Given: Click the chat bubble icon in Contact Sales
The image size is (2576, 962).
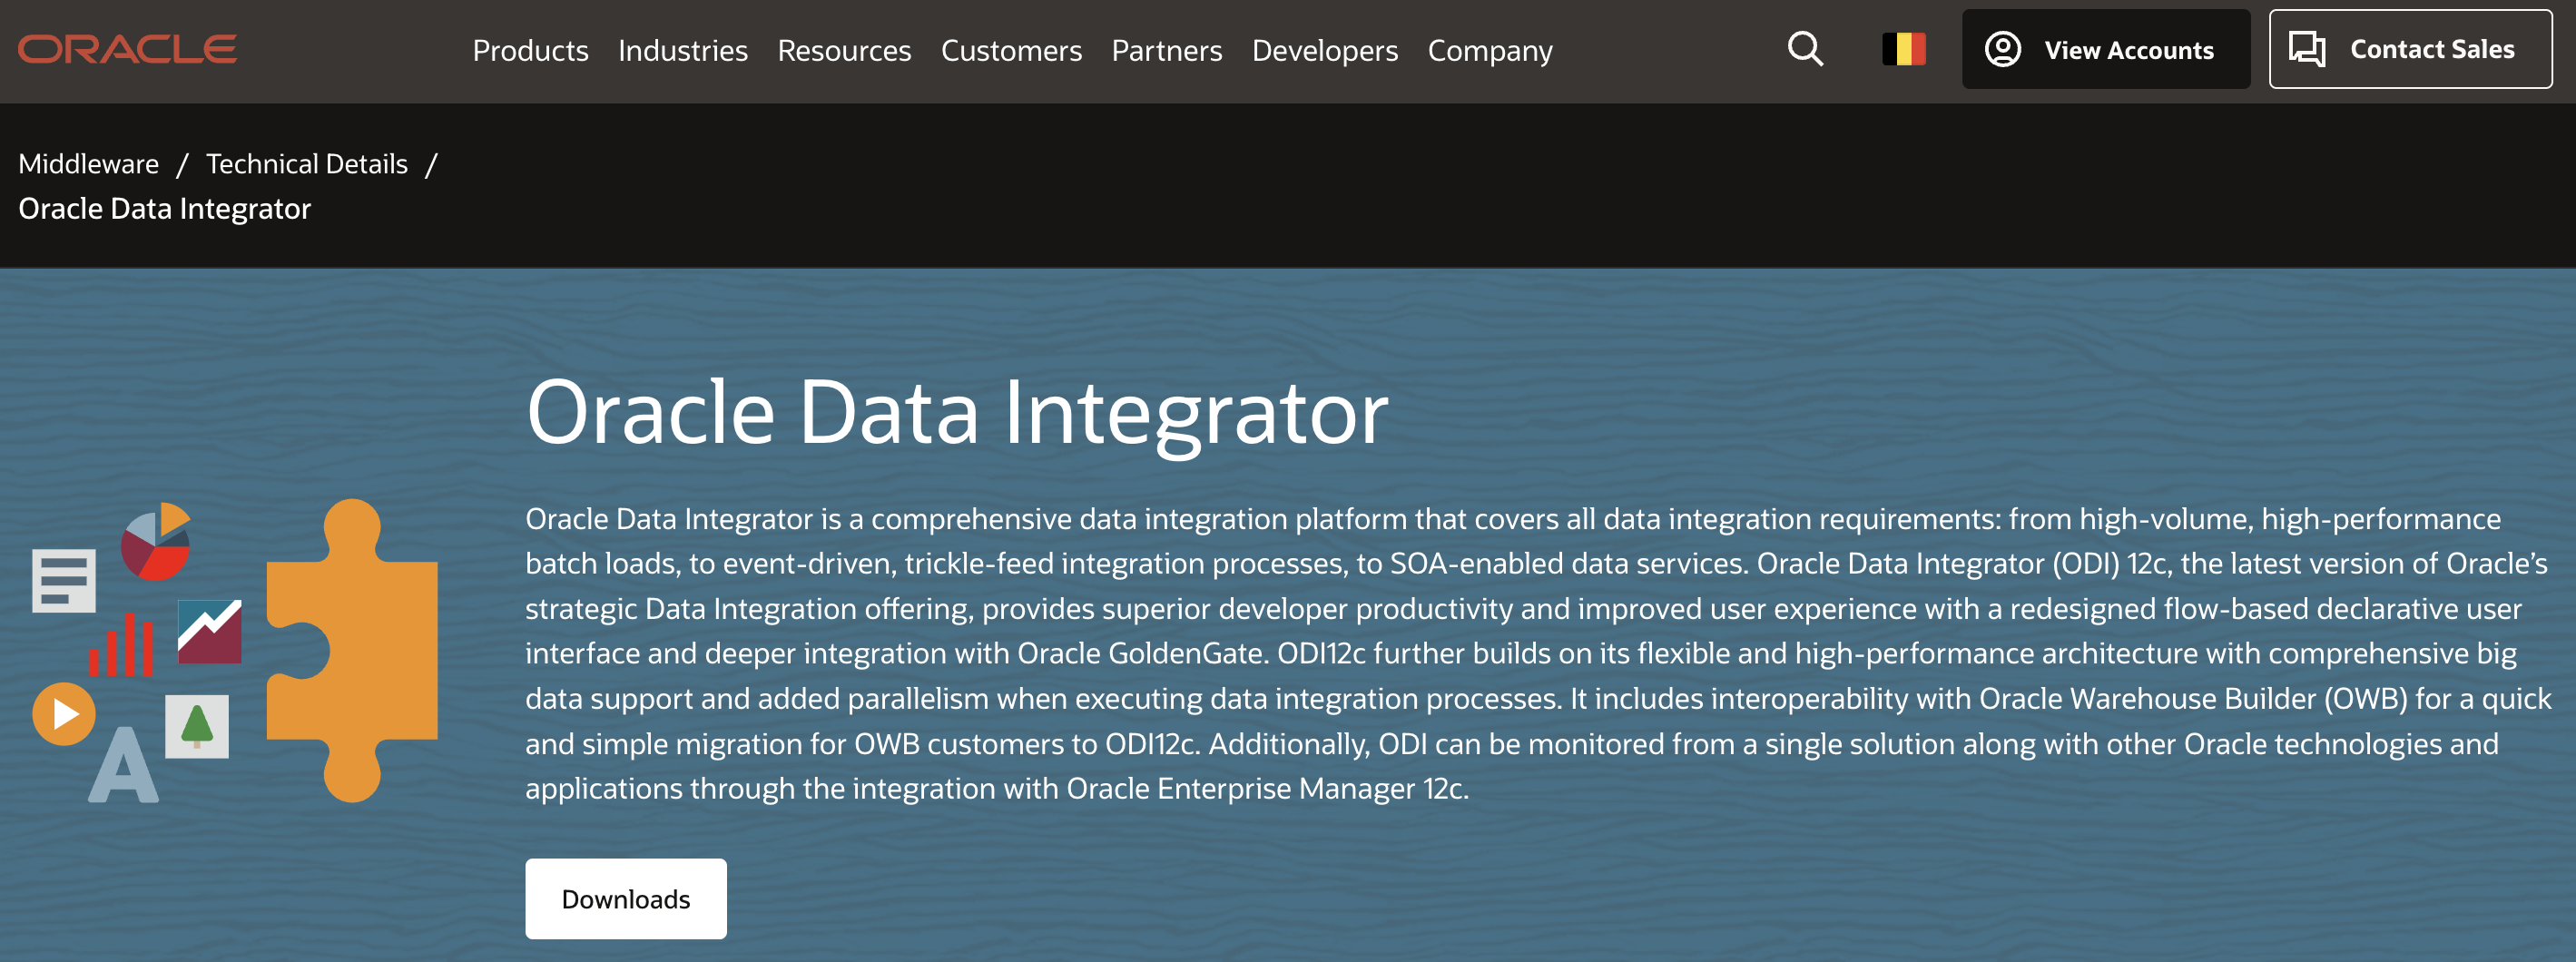Looking at the screenshot, I should pos(2306,49).
